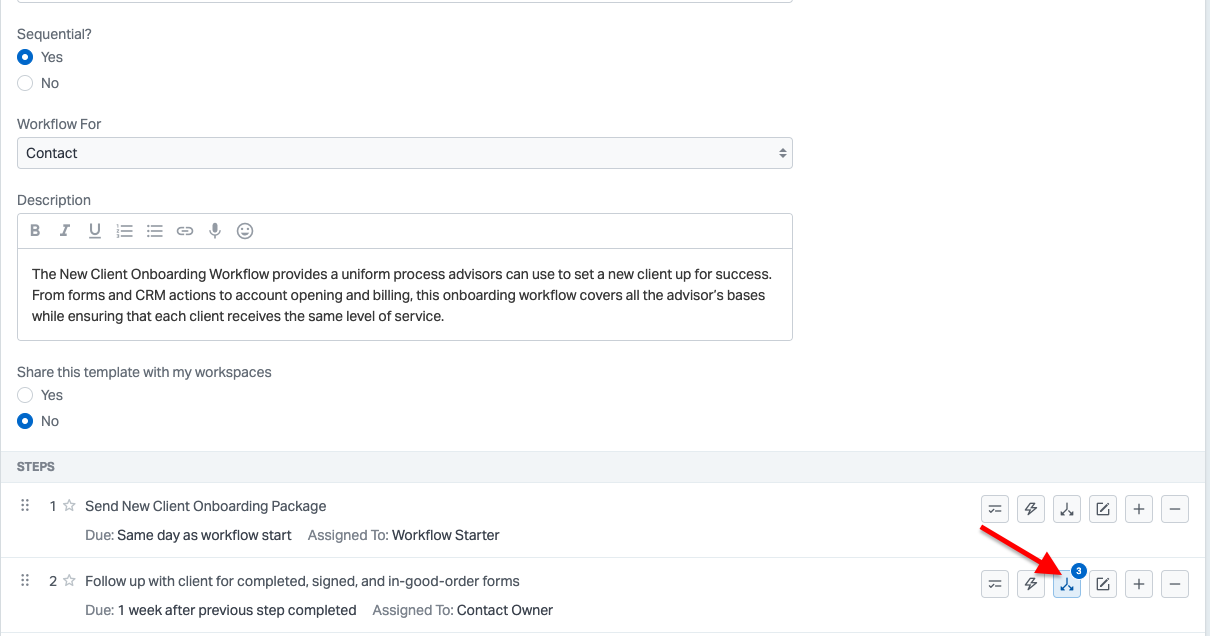Select "No" for Sequential option
The image size is (1210, 636).
26,83
